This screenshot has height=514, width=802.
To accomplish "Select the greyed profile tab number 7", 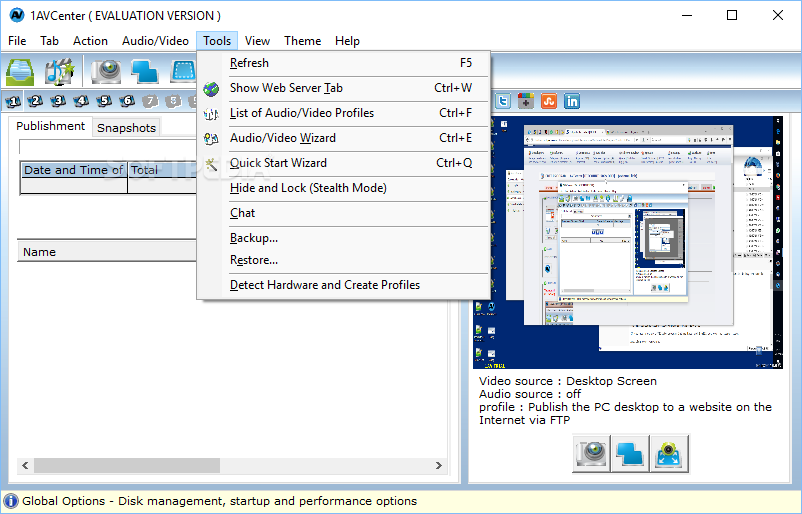I will 150,101.
